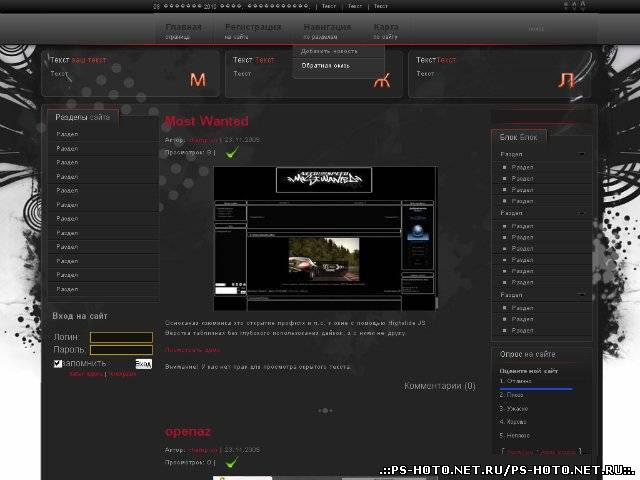Collapse the topmost Раздел group in Блок panel

tap(581, 154)
